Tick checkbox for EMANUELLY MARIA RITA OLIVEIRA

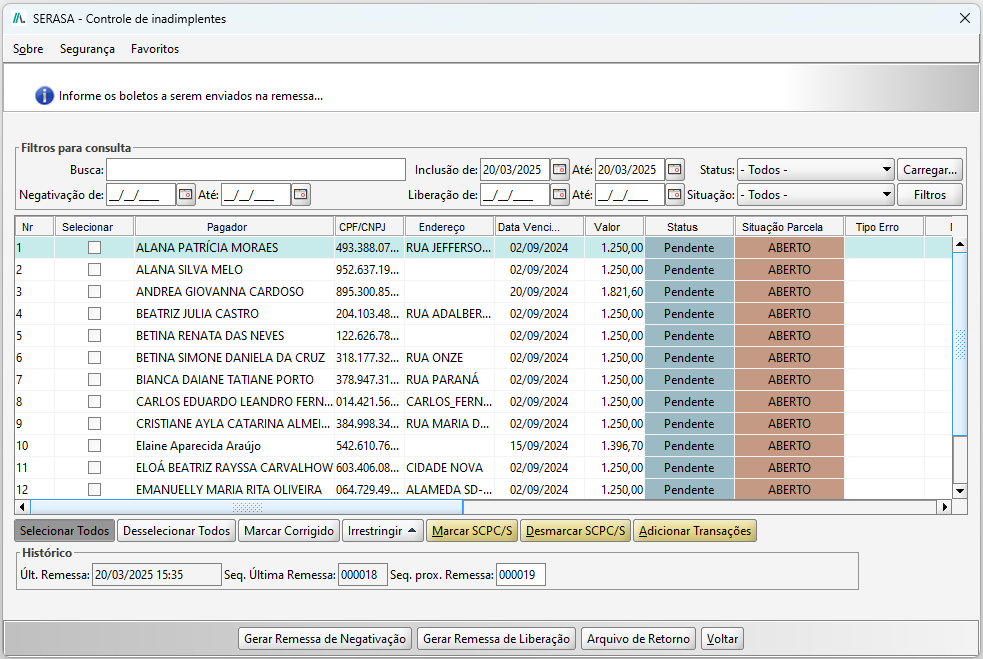(x=94, y=490)
